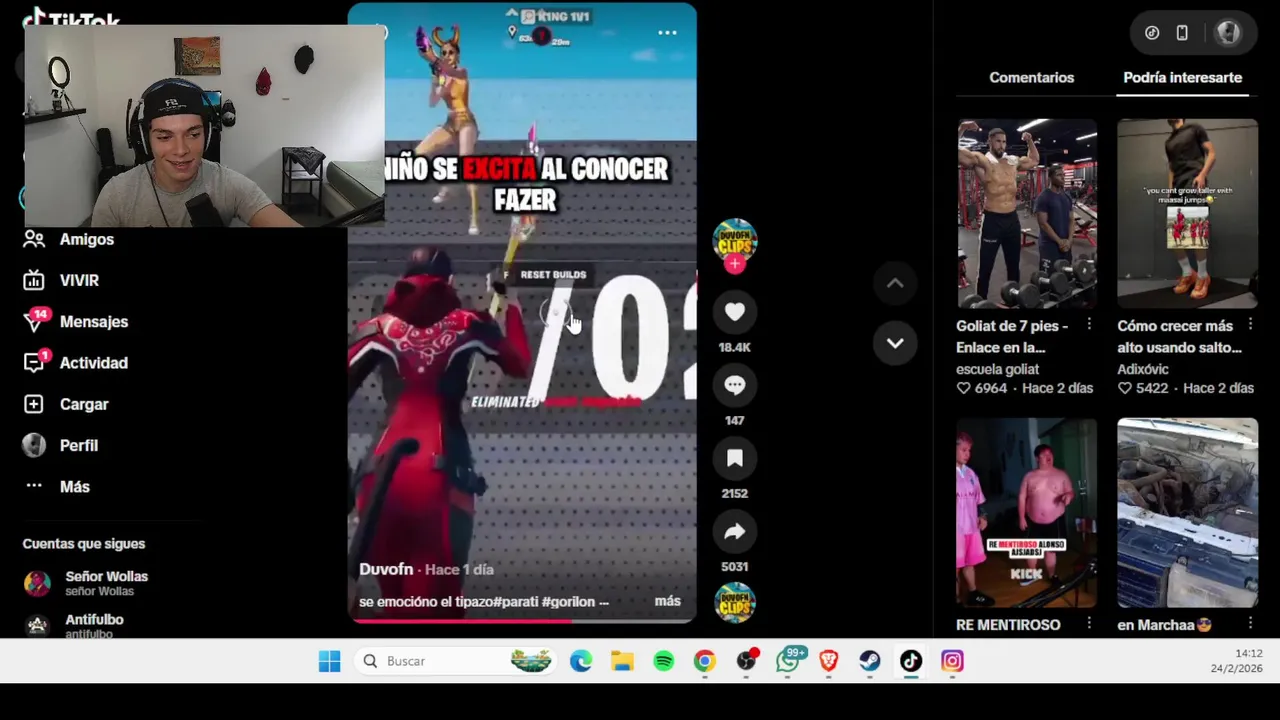Switch to the Comentarios tab
1280x720 pixels.
(x=1031, y=77)
